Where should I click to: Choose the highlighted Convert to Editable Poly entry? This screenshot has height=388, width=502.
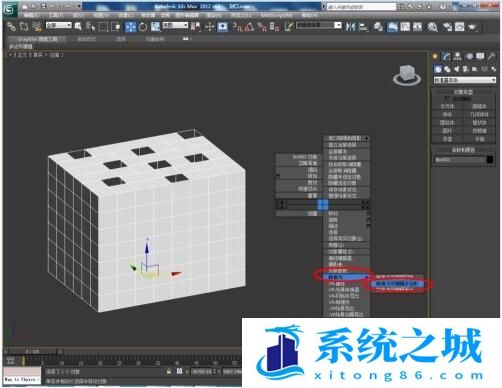click(x=396, y=284)
